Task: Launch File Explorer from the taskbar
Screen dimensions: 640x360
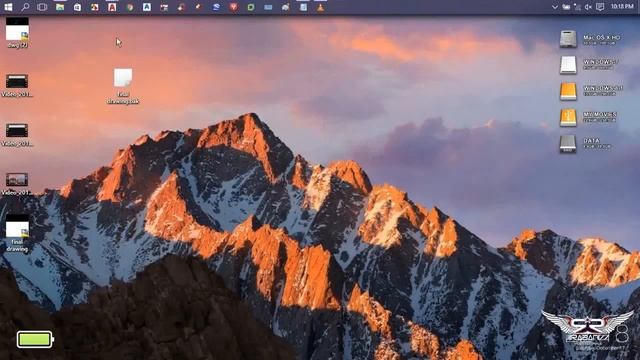Action: (60, 7)
